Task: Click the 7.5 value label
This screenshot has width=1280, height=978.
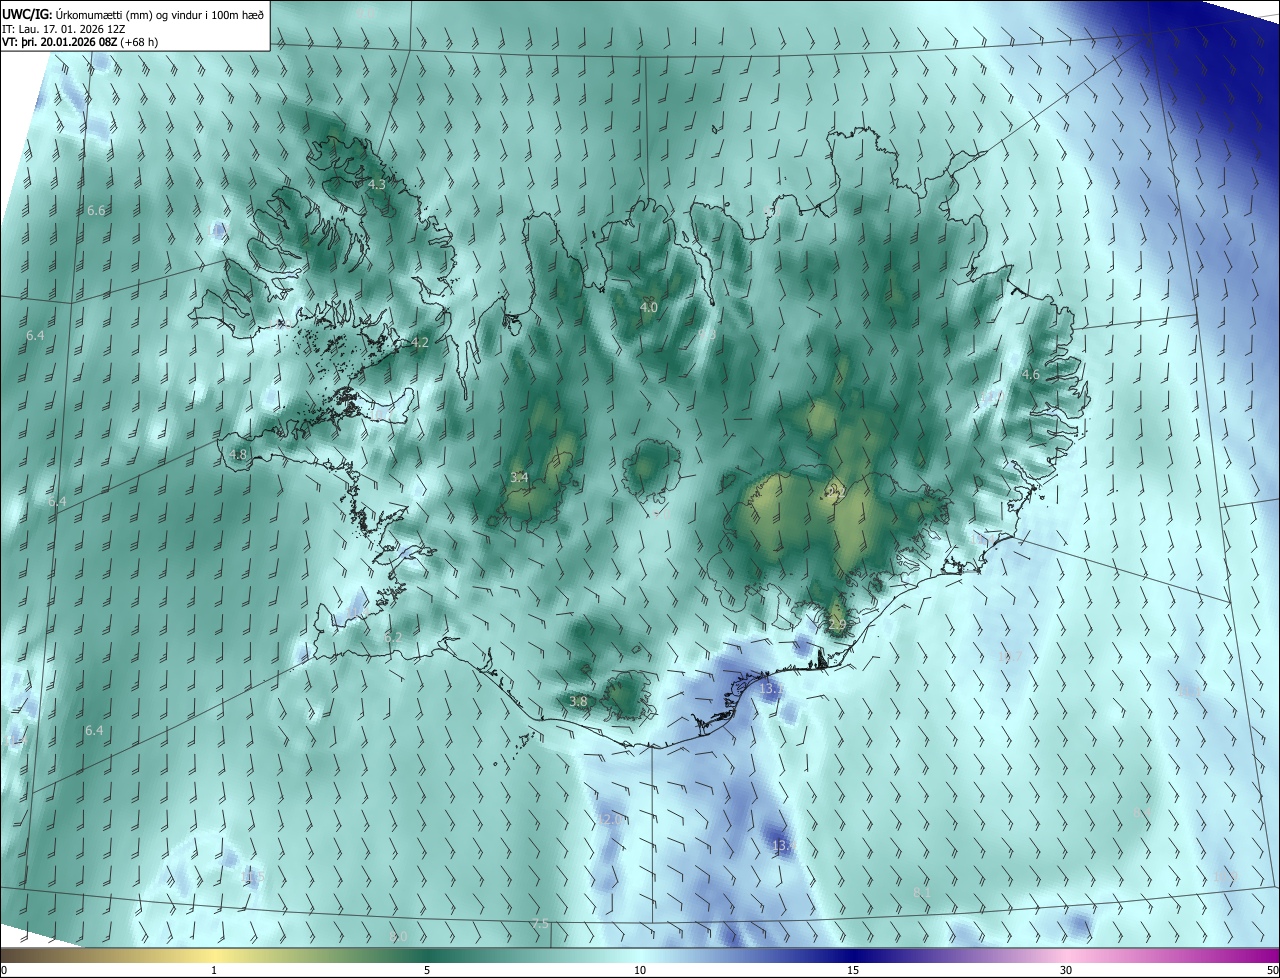Action: (x=540, y=924)
